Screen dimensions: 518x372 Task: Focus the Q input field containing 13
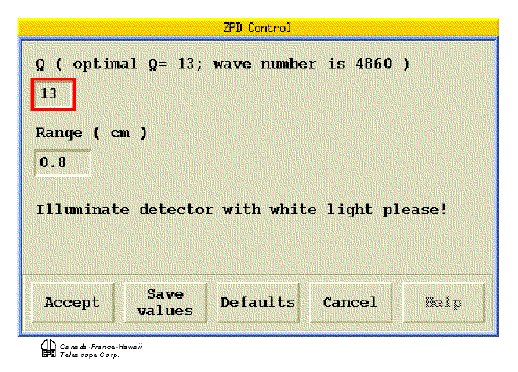point(53,94)
